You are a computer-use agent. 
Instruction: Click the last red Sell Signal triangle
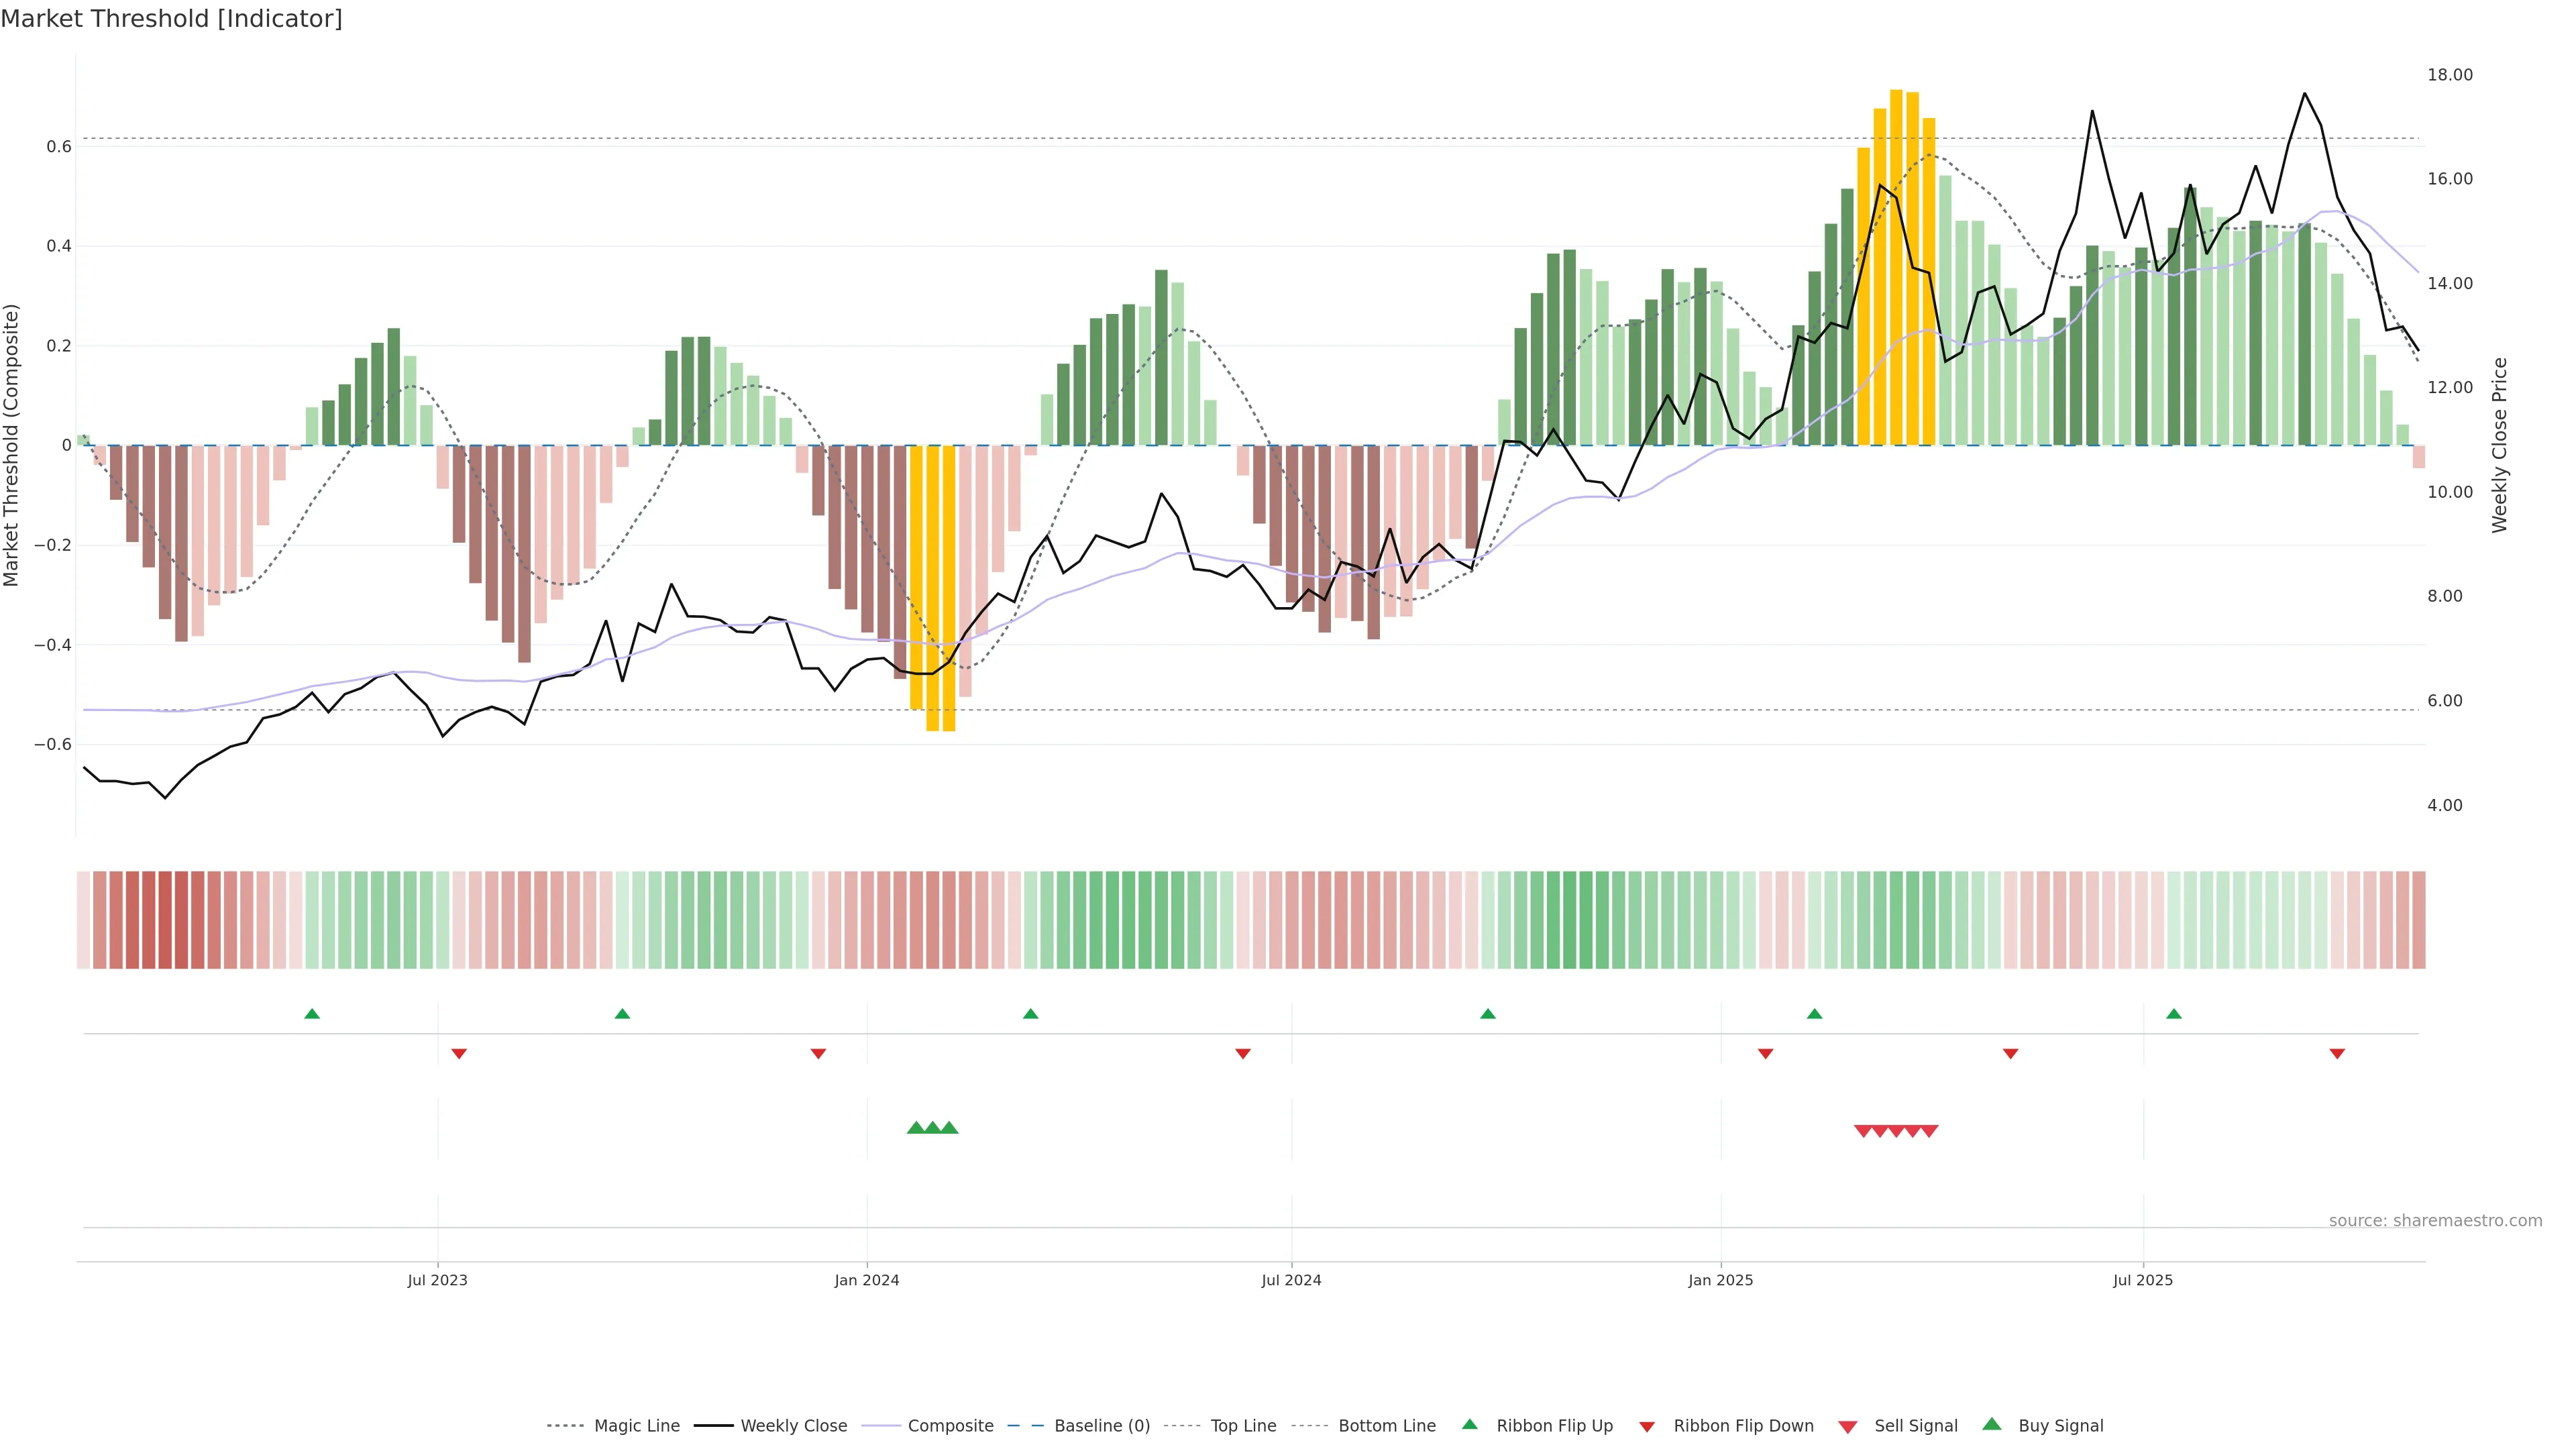[1929, 1131]
